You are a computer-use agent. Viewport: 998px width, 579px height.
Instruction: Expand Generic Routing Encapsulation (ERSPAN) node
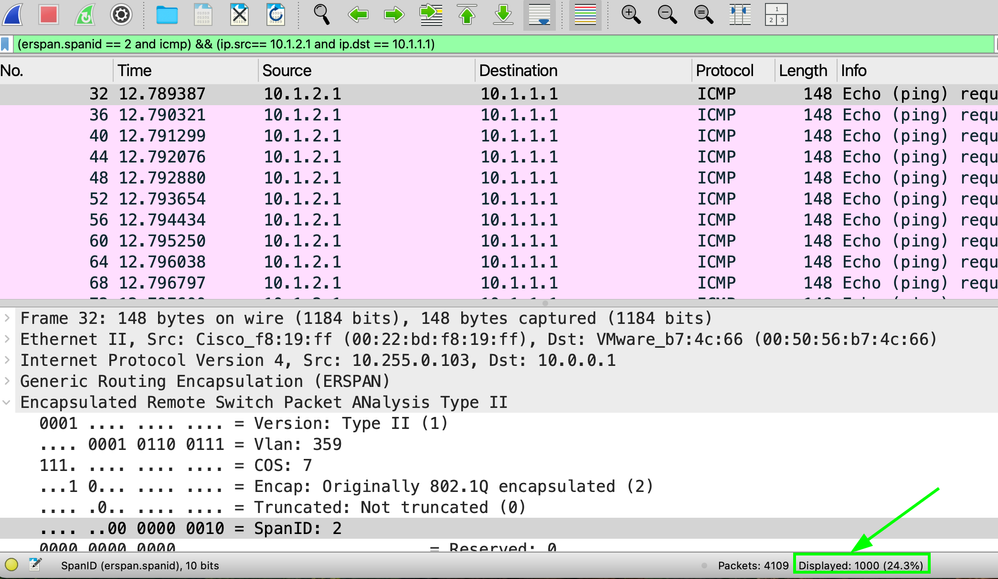click(x=7, y=381)
